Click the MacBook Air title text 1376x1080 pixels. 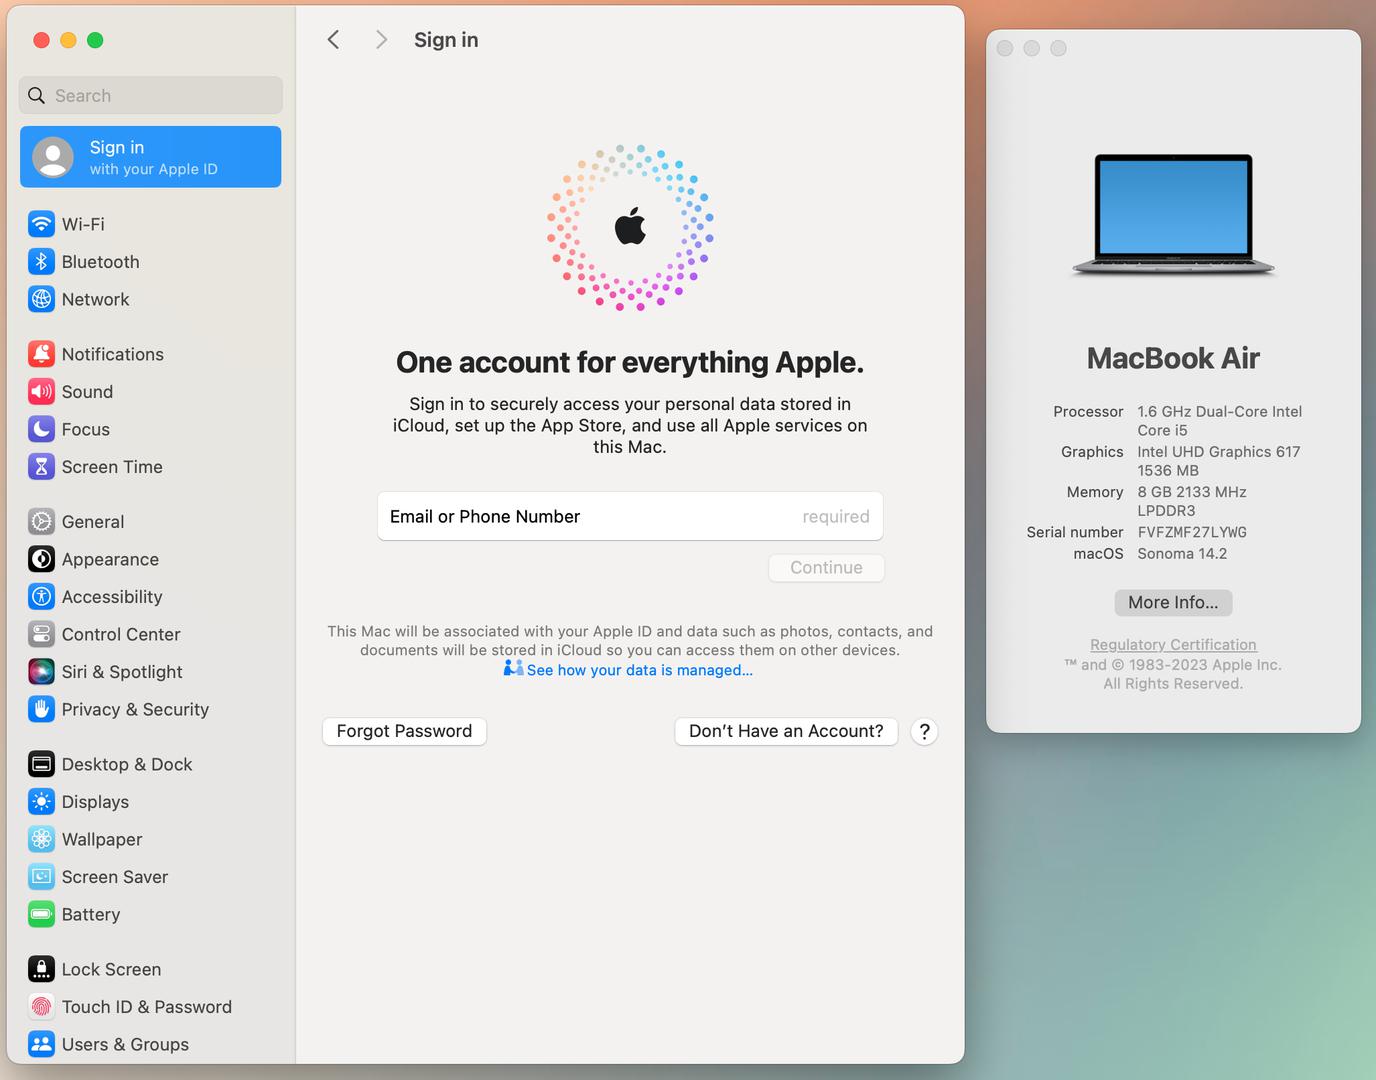tap(1173, 358)
